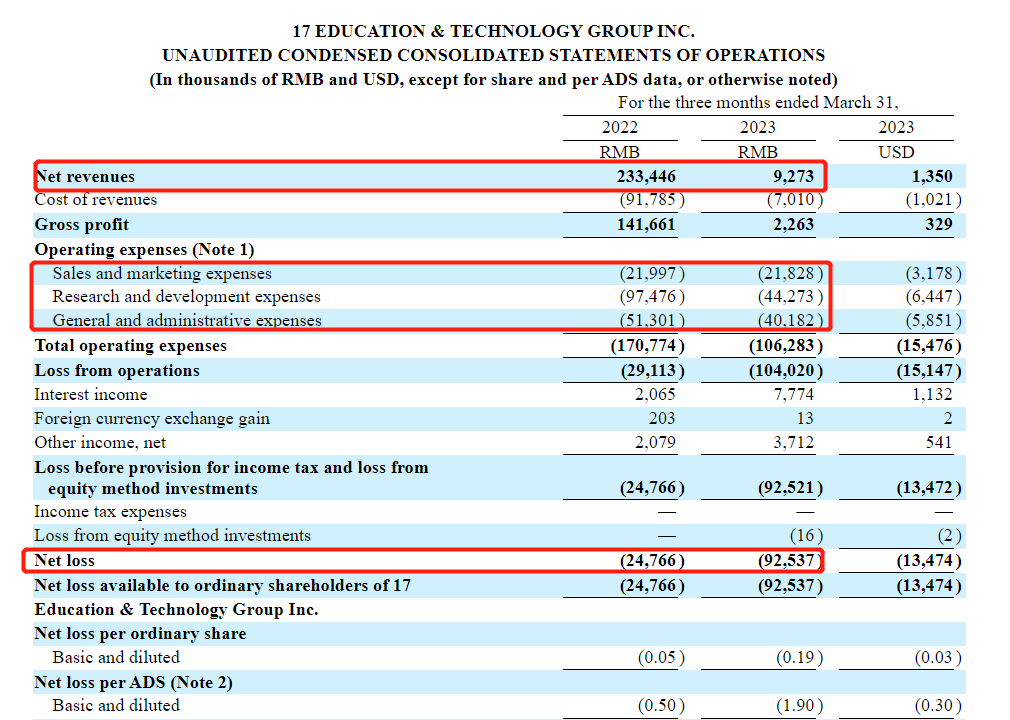Click the Interest income row label
This screenshot has height=720, width=1010.
coord(91,394)
